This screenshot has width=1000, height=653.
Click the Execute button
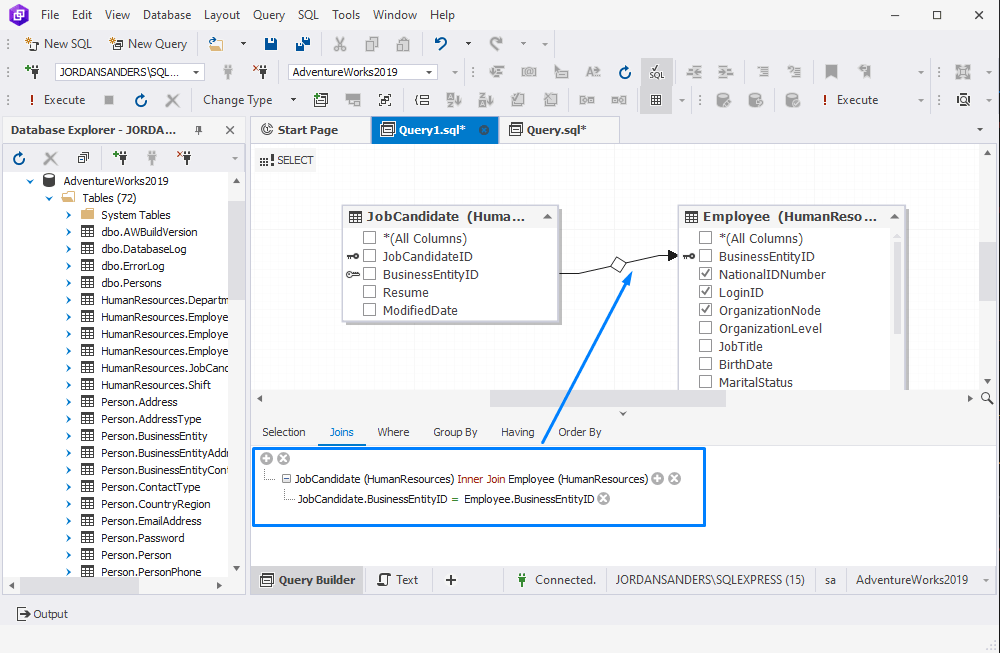tap(63, 99)
